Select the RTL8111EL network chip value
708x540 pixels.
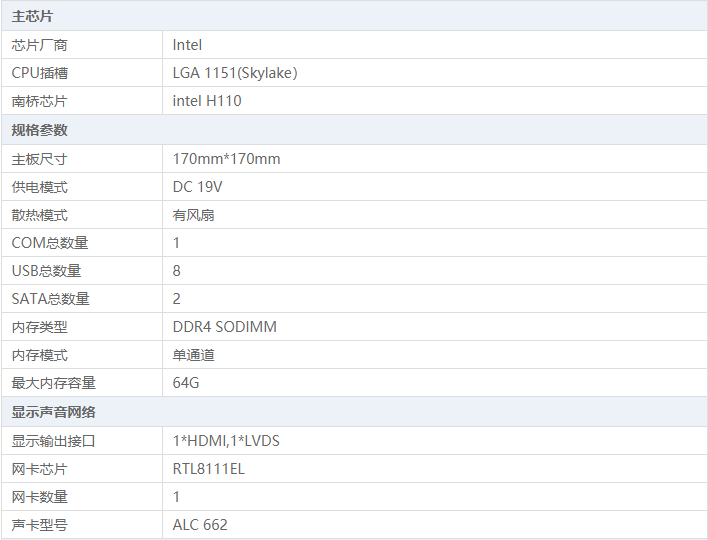pos(208,469)
